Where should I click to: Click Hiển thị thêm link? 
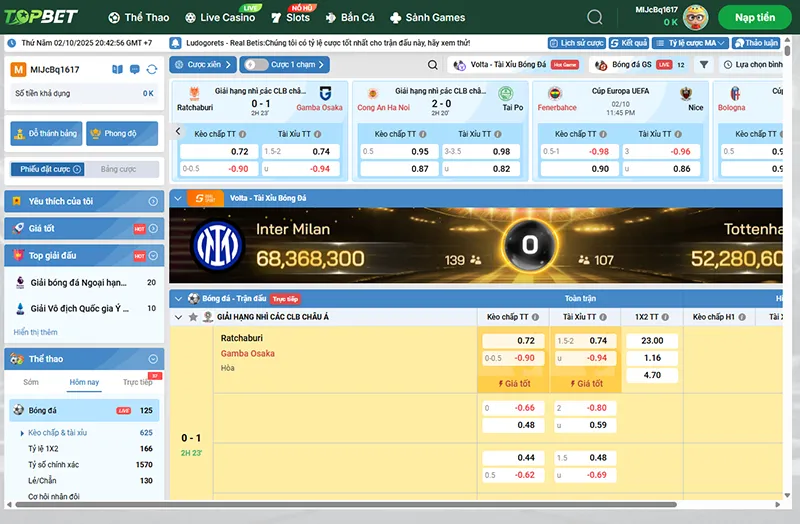pyautogui.click(x=35, y=332)
